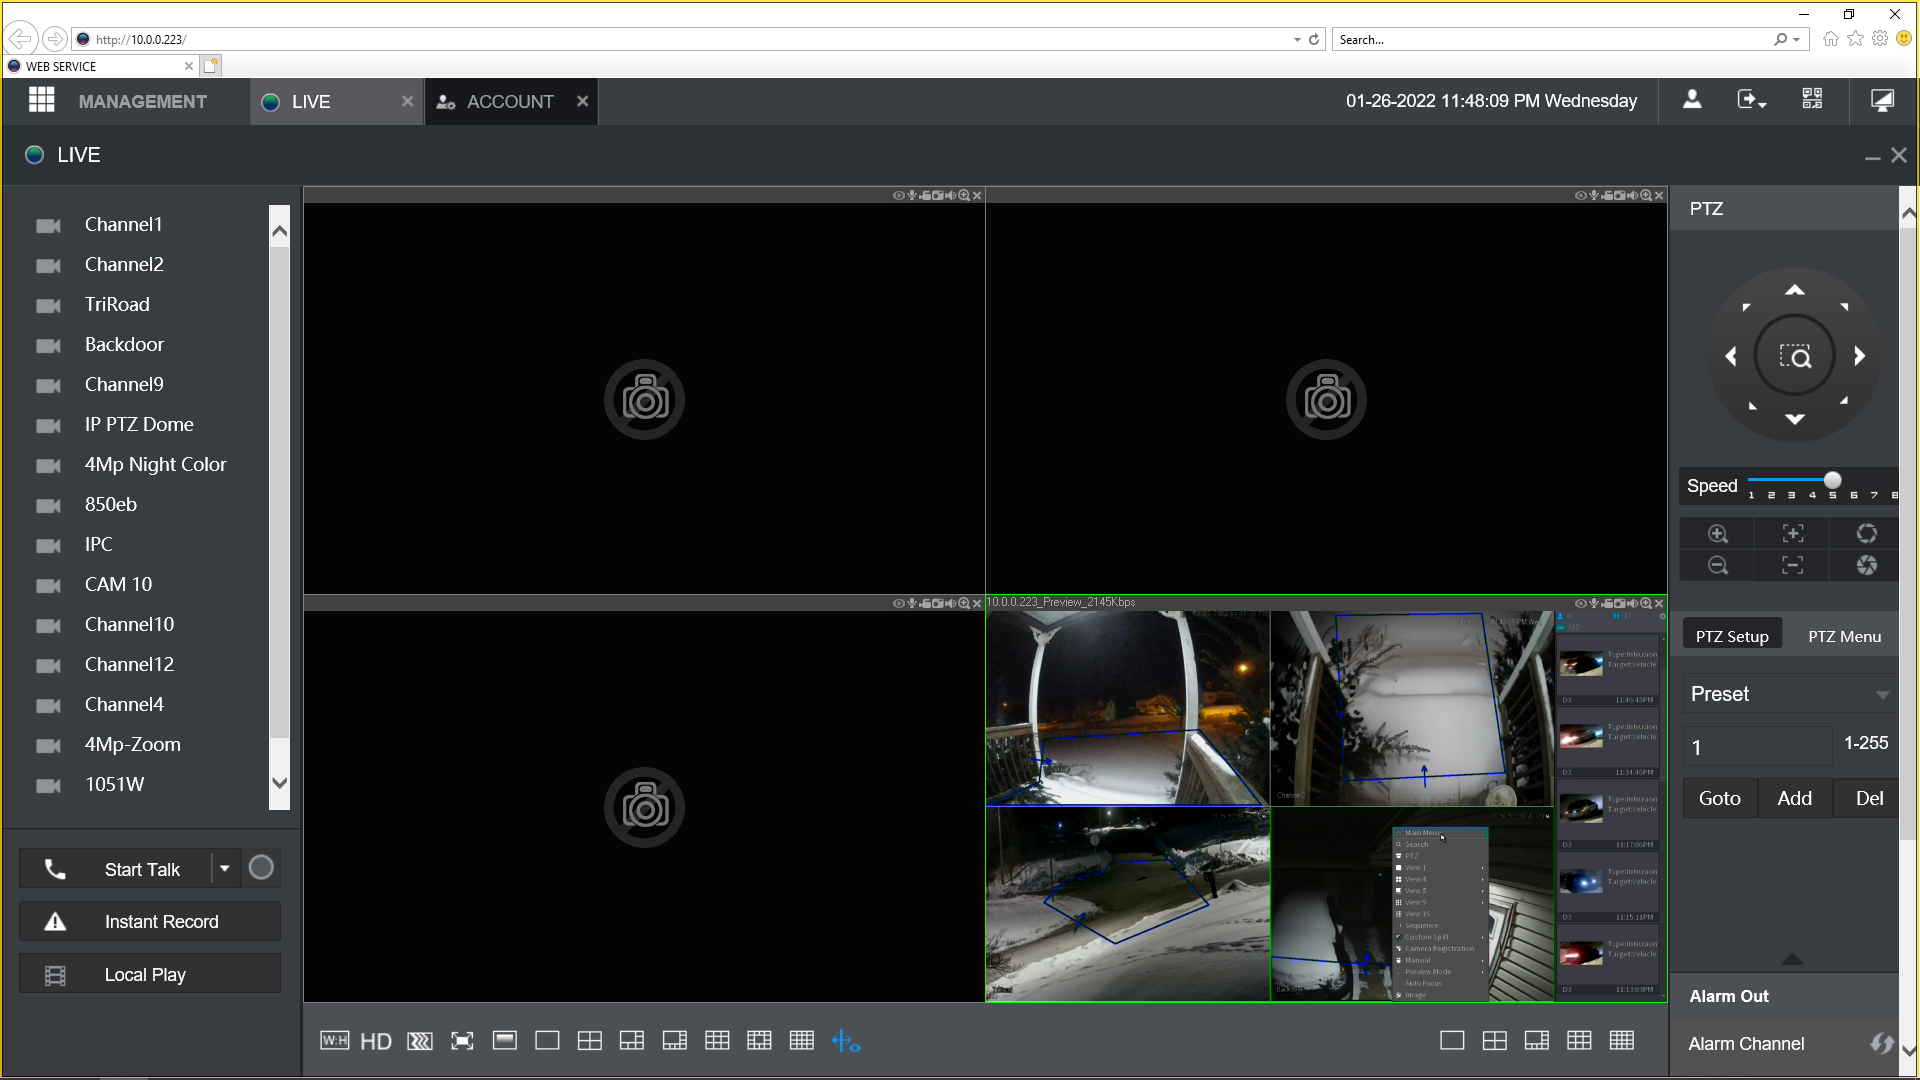Select single window layout in right group

(1452, 1041)
